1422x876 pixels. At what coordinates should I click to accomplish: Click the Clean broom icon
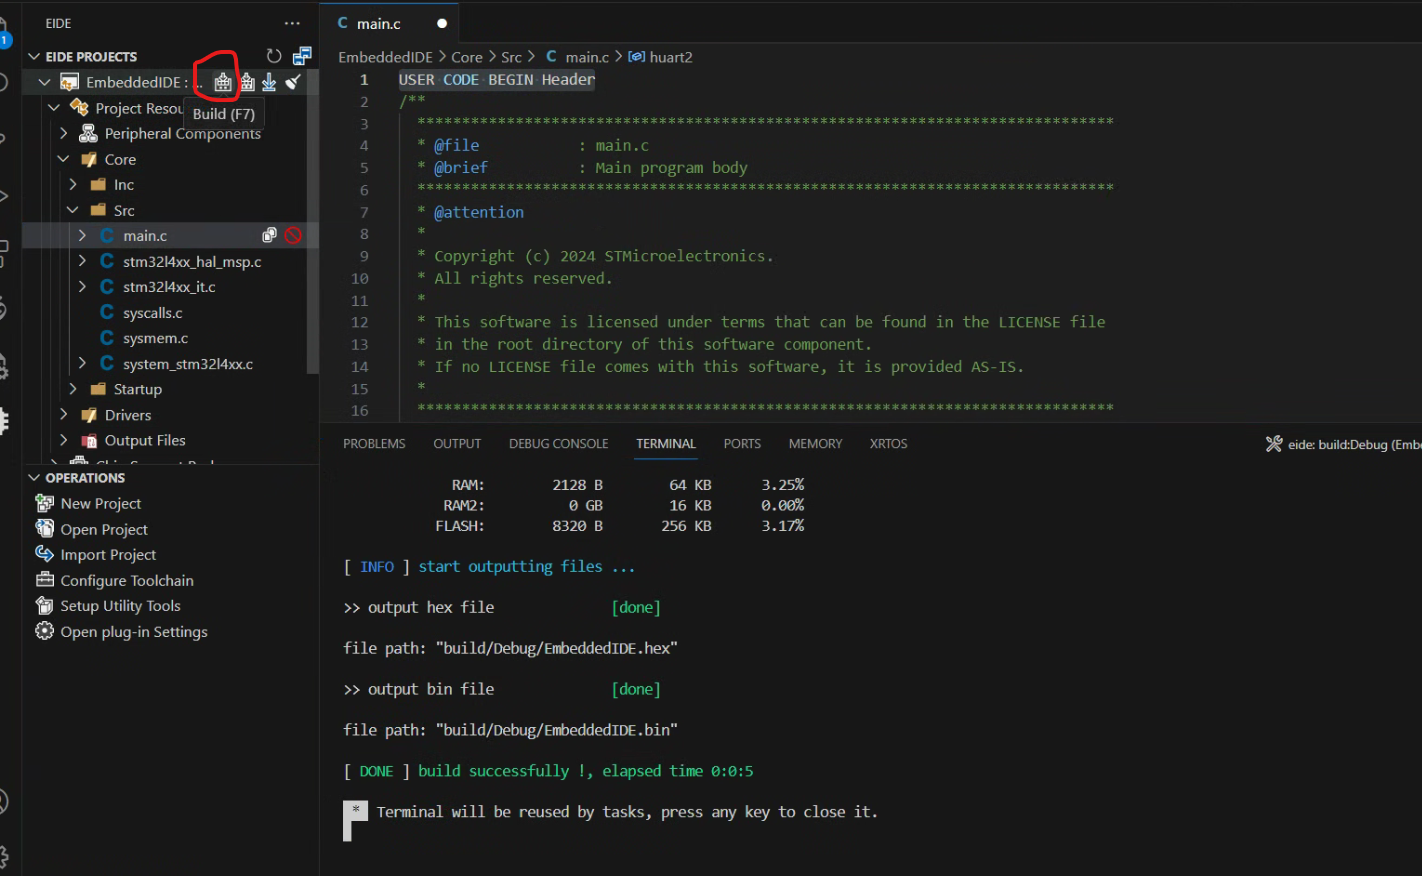293,82
